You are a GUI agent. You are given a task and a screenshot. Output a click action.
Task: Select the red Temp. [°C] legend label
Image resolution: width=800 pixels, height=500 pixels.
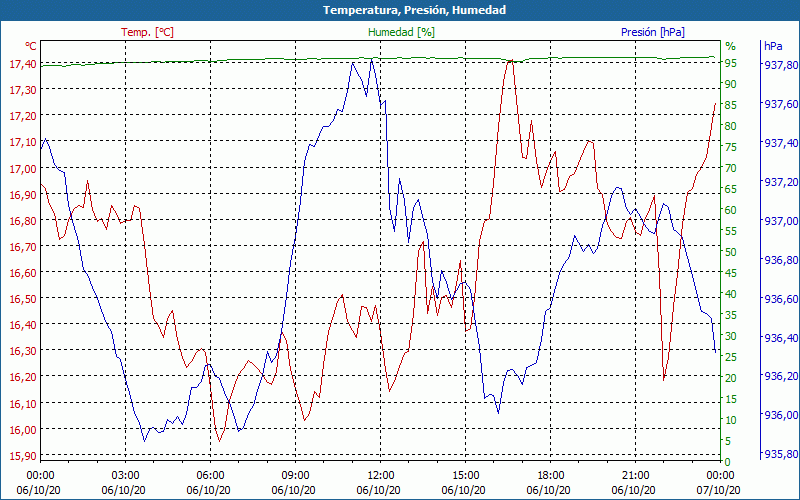click(147, 32)
